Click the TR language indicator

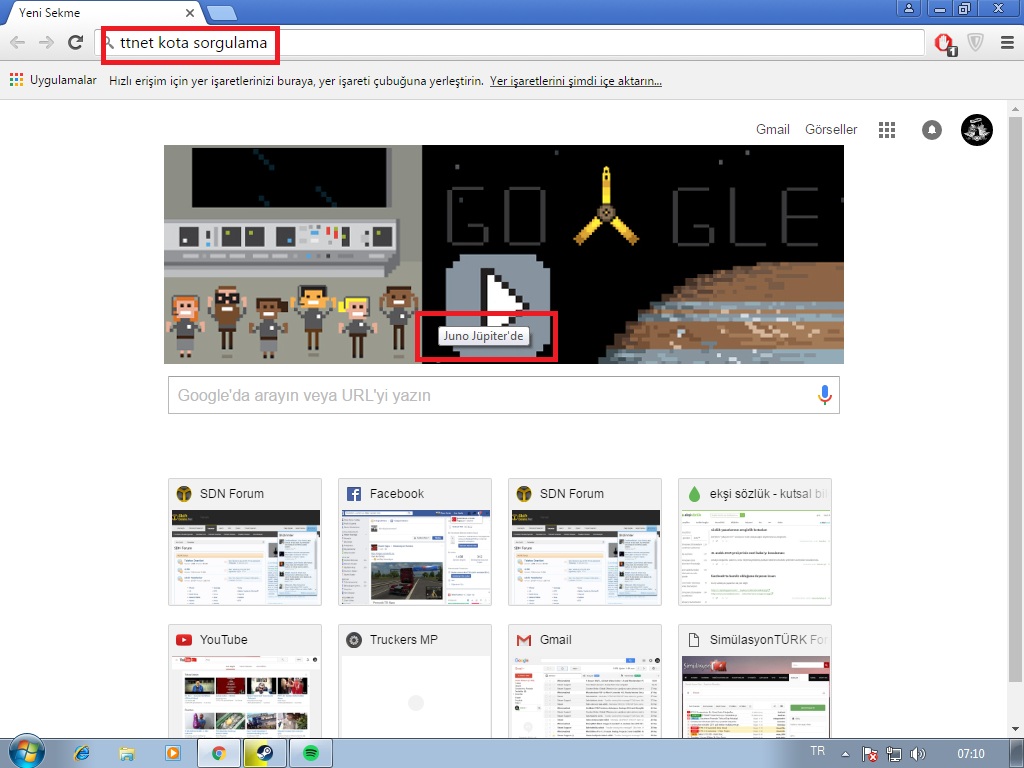click(x=817, y=751)
